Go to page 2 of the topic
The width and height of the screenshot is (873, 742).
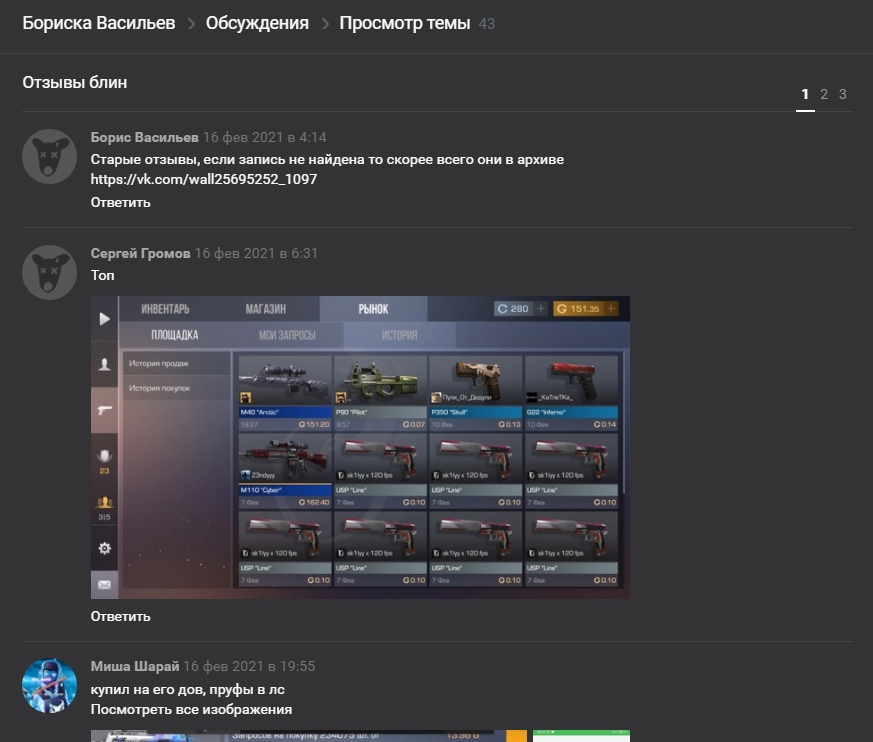824,94
